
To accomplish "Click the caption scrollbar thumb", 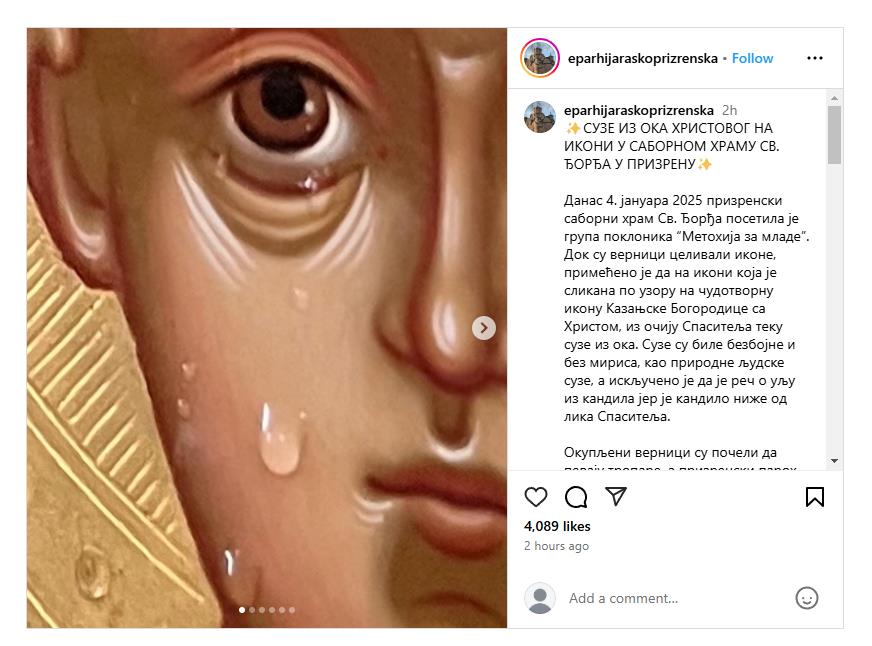I will pyautogui.click(x=834, y=135).
